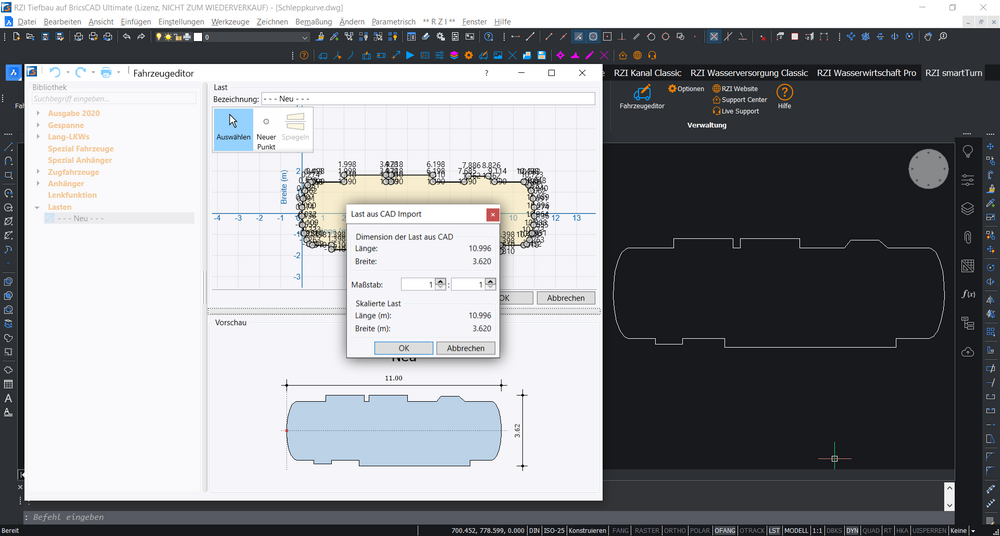Toggle OTRACK in status bar
This screenshot has width=1000, height=536.
tap(751, 530)
